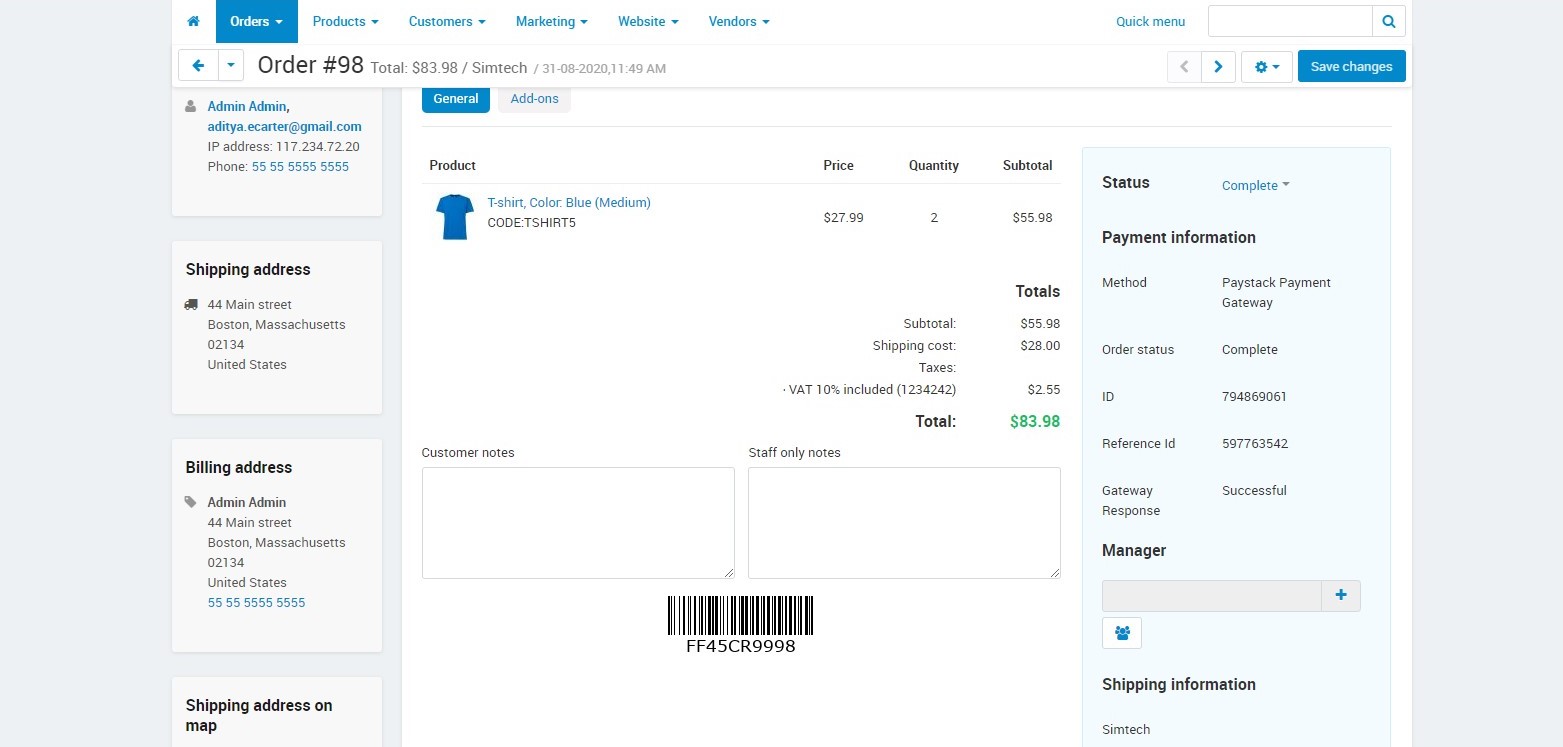
Task: Click the Order #98 page title
Action: 310,65
